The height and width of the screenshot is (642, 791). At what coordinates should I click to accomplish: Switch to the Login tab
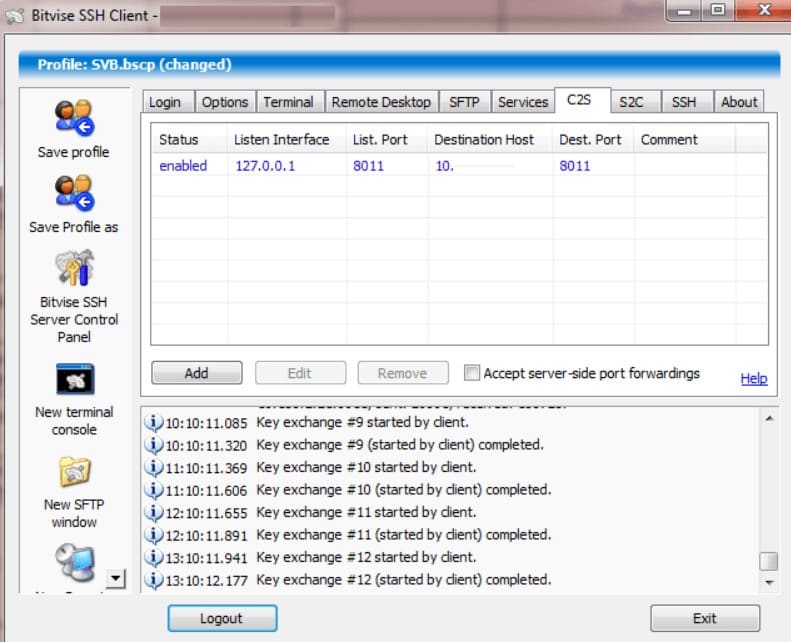pyautogui.click(x=168, y=102)
